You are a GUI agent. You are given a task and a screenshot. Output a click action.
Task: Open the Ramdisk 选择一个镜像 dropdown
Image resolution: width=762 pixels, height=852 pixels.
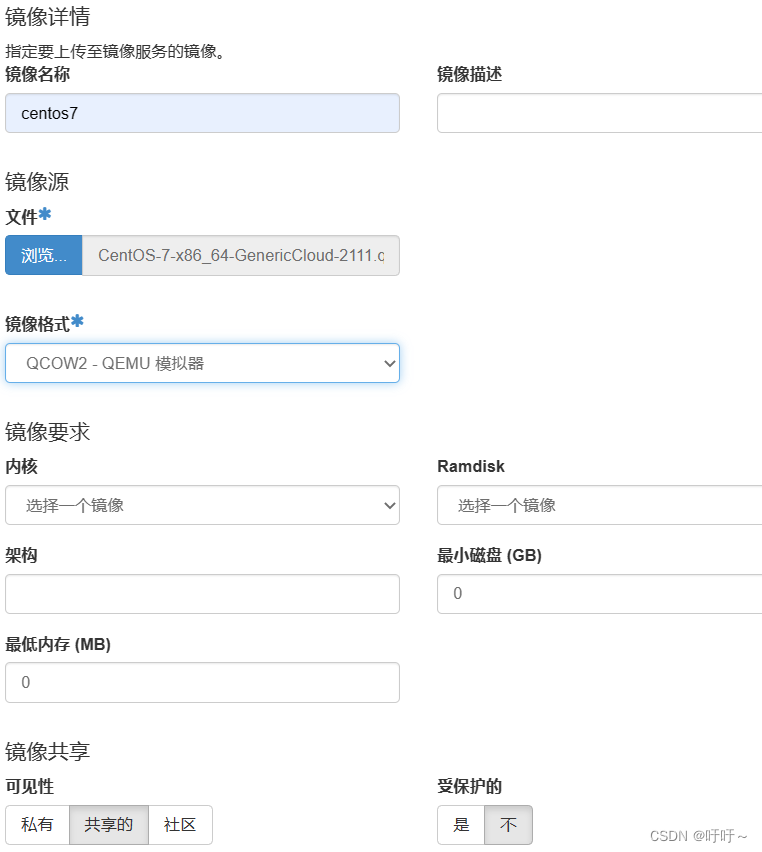(599, 505)
